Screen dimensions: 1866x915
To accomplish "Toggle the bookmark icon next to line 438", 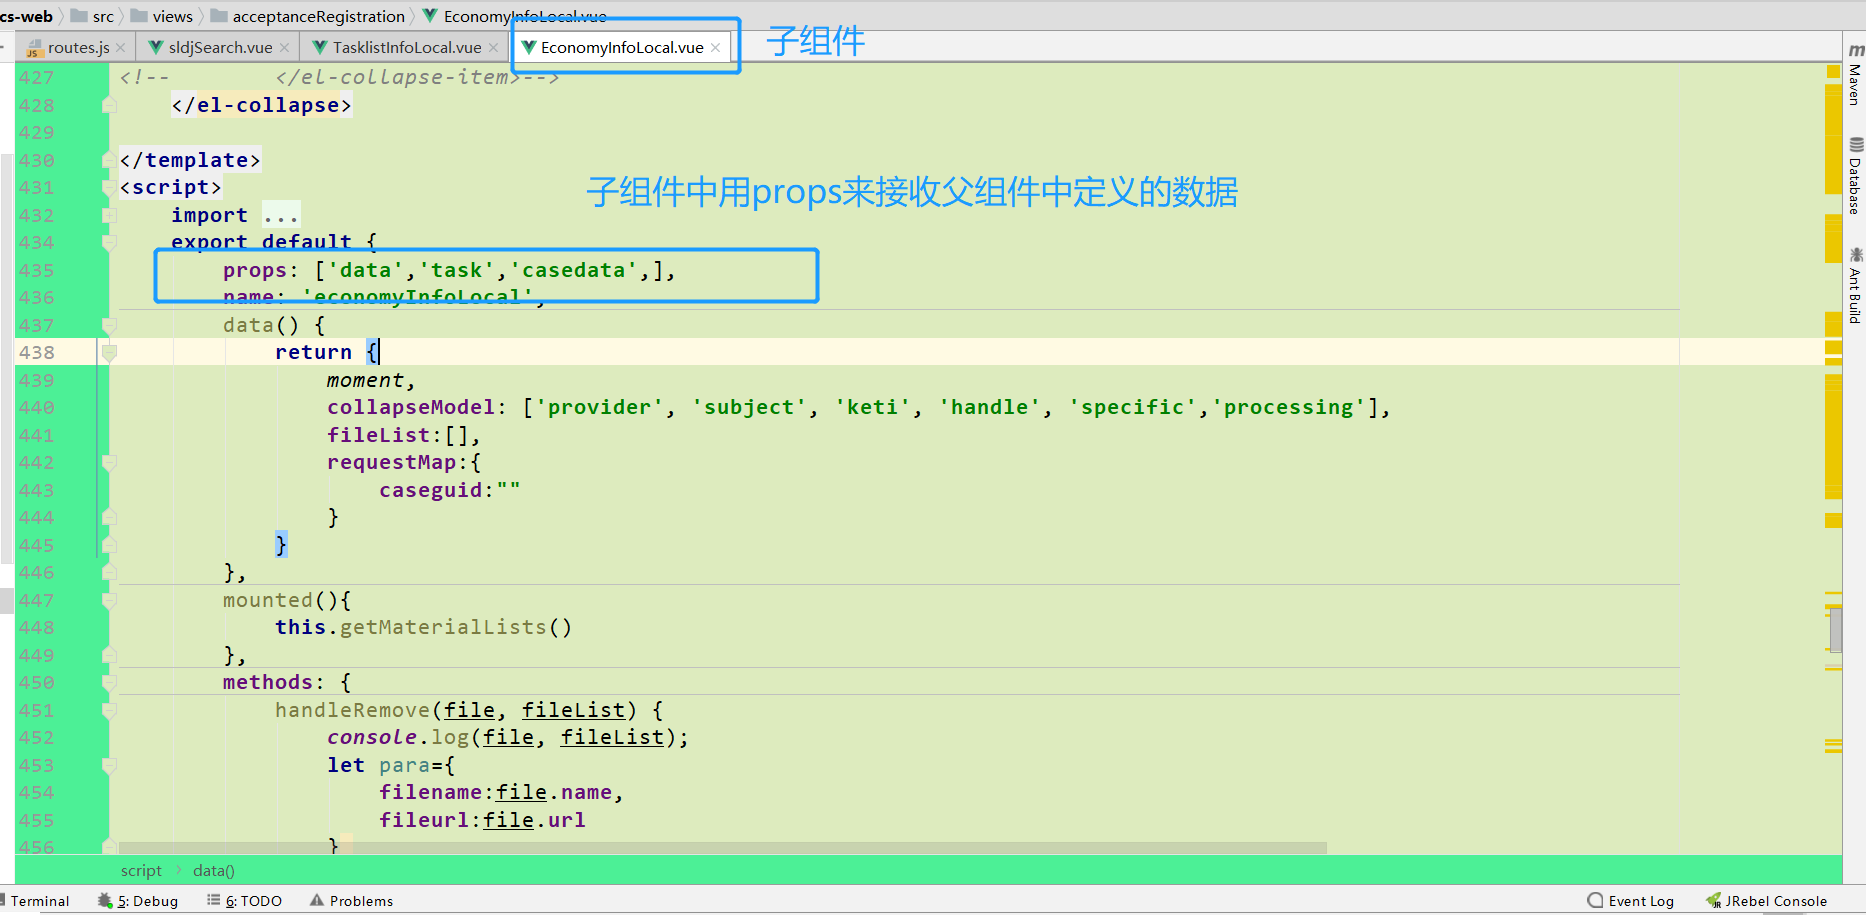I will (x=108, y=352).
